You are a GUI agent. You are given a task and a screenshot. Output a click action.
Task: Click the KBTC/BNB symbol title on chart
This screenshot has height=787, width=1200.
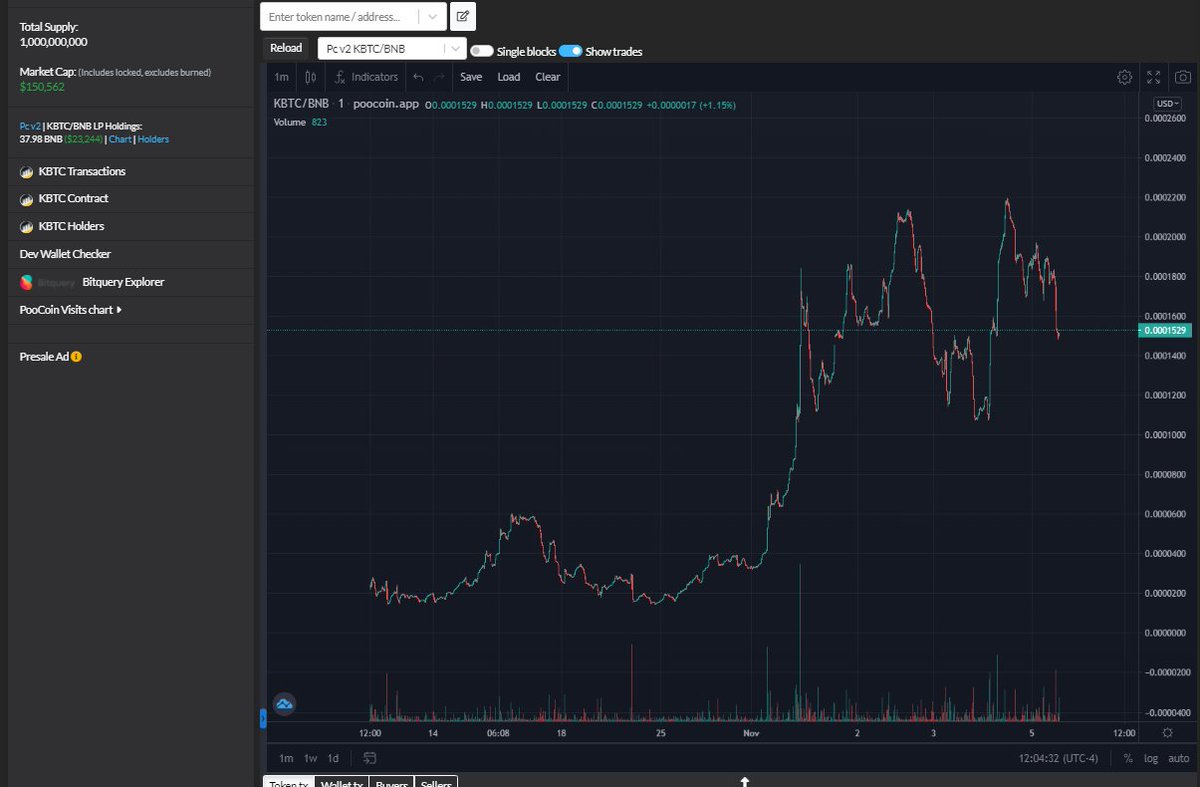301,104
